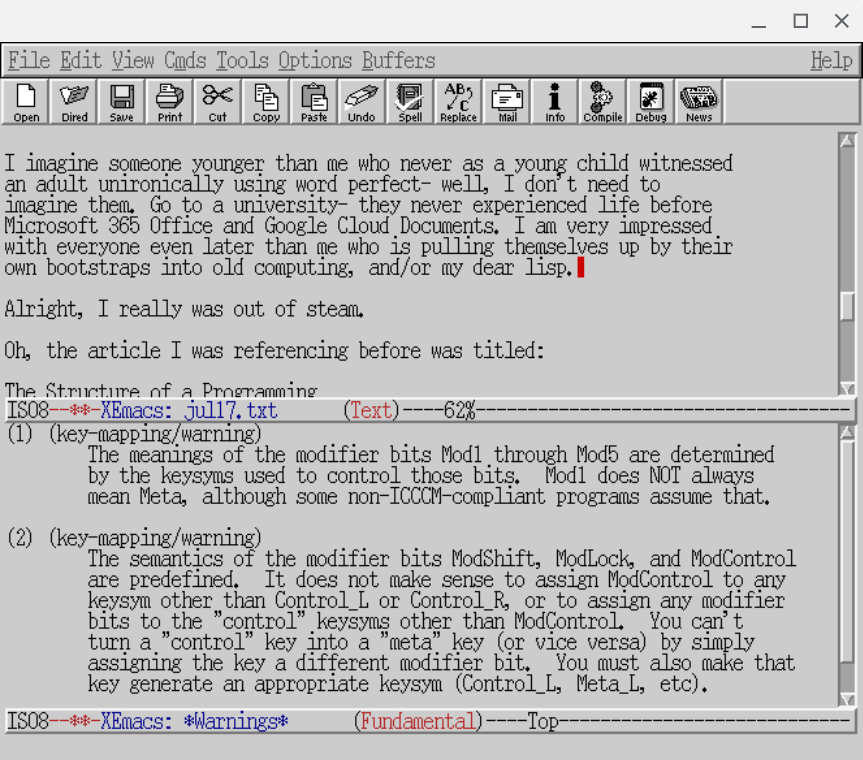This screenshot has width=863, height=760.
Task: Click the (Text) mode indicator in modeline
Action: click(x=371, y=411)
